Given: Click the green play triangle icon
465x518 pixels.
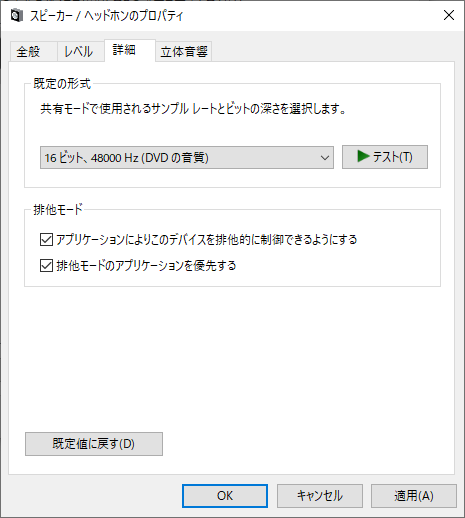Looking at the screenshot, I should 363,156.
